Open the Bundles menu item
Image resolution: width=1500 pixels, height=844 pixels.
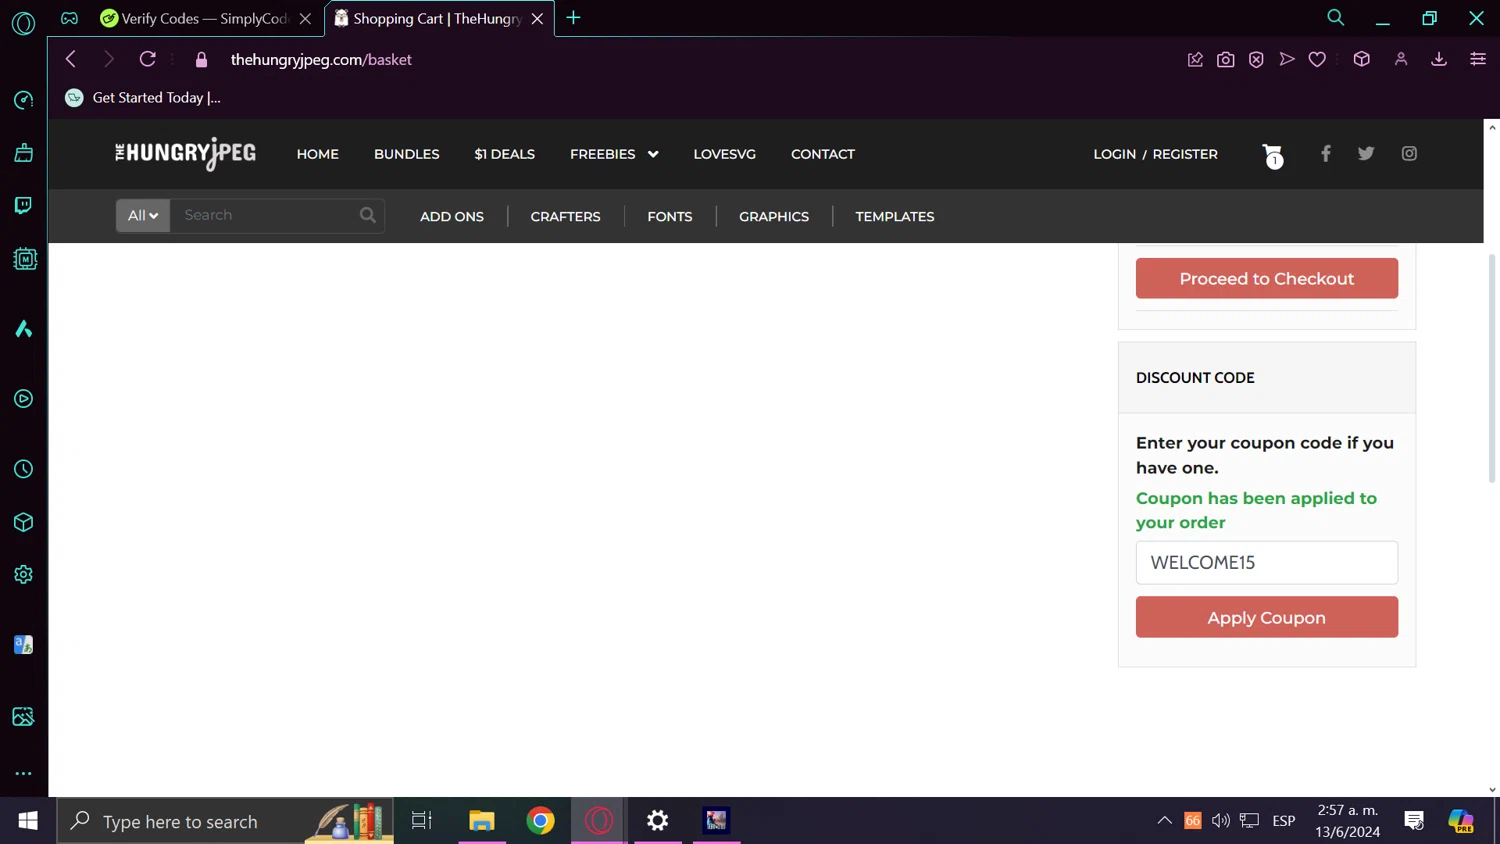coord(407,154)
